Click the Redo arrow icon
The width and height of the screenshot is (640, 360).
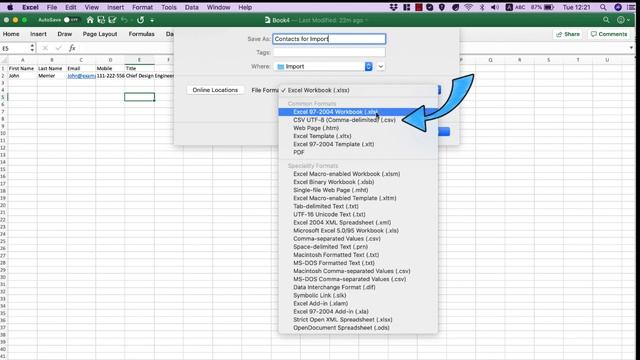(140, 20)
